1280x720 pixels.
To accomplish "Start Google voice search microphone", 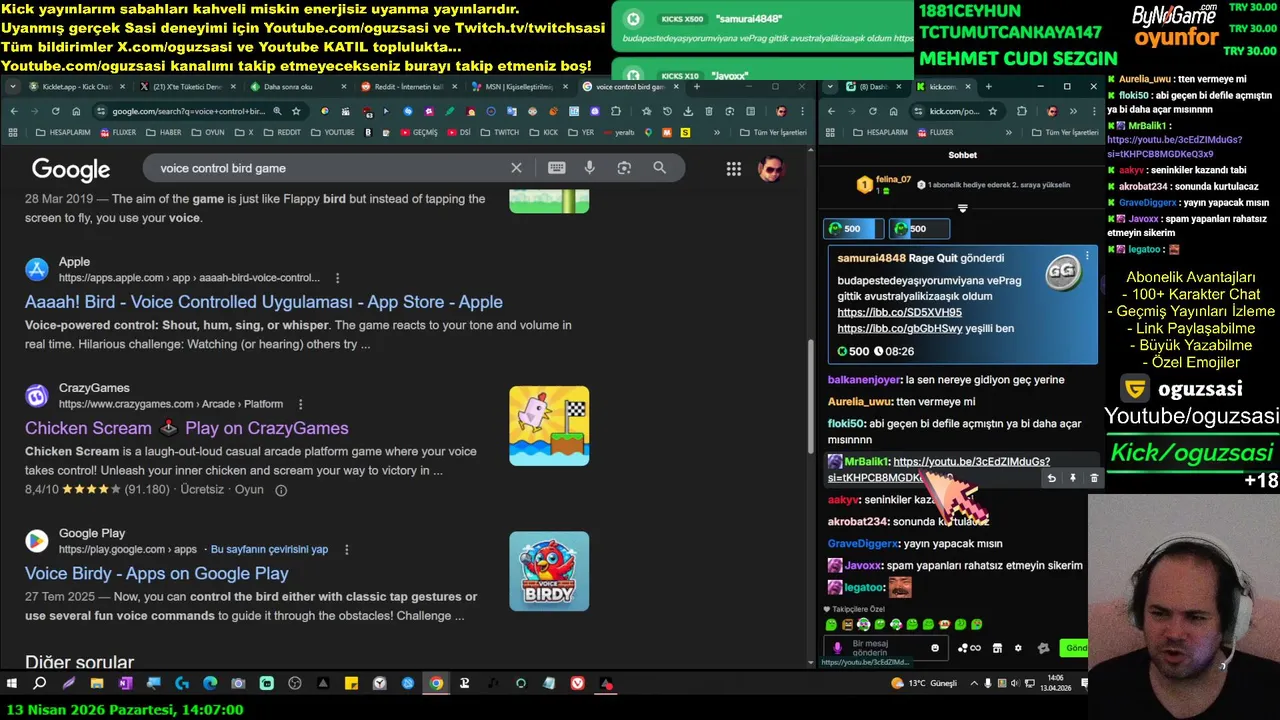I will 590,168.
